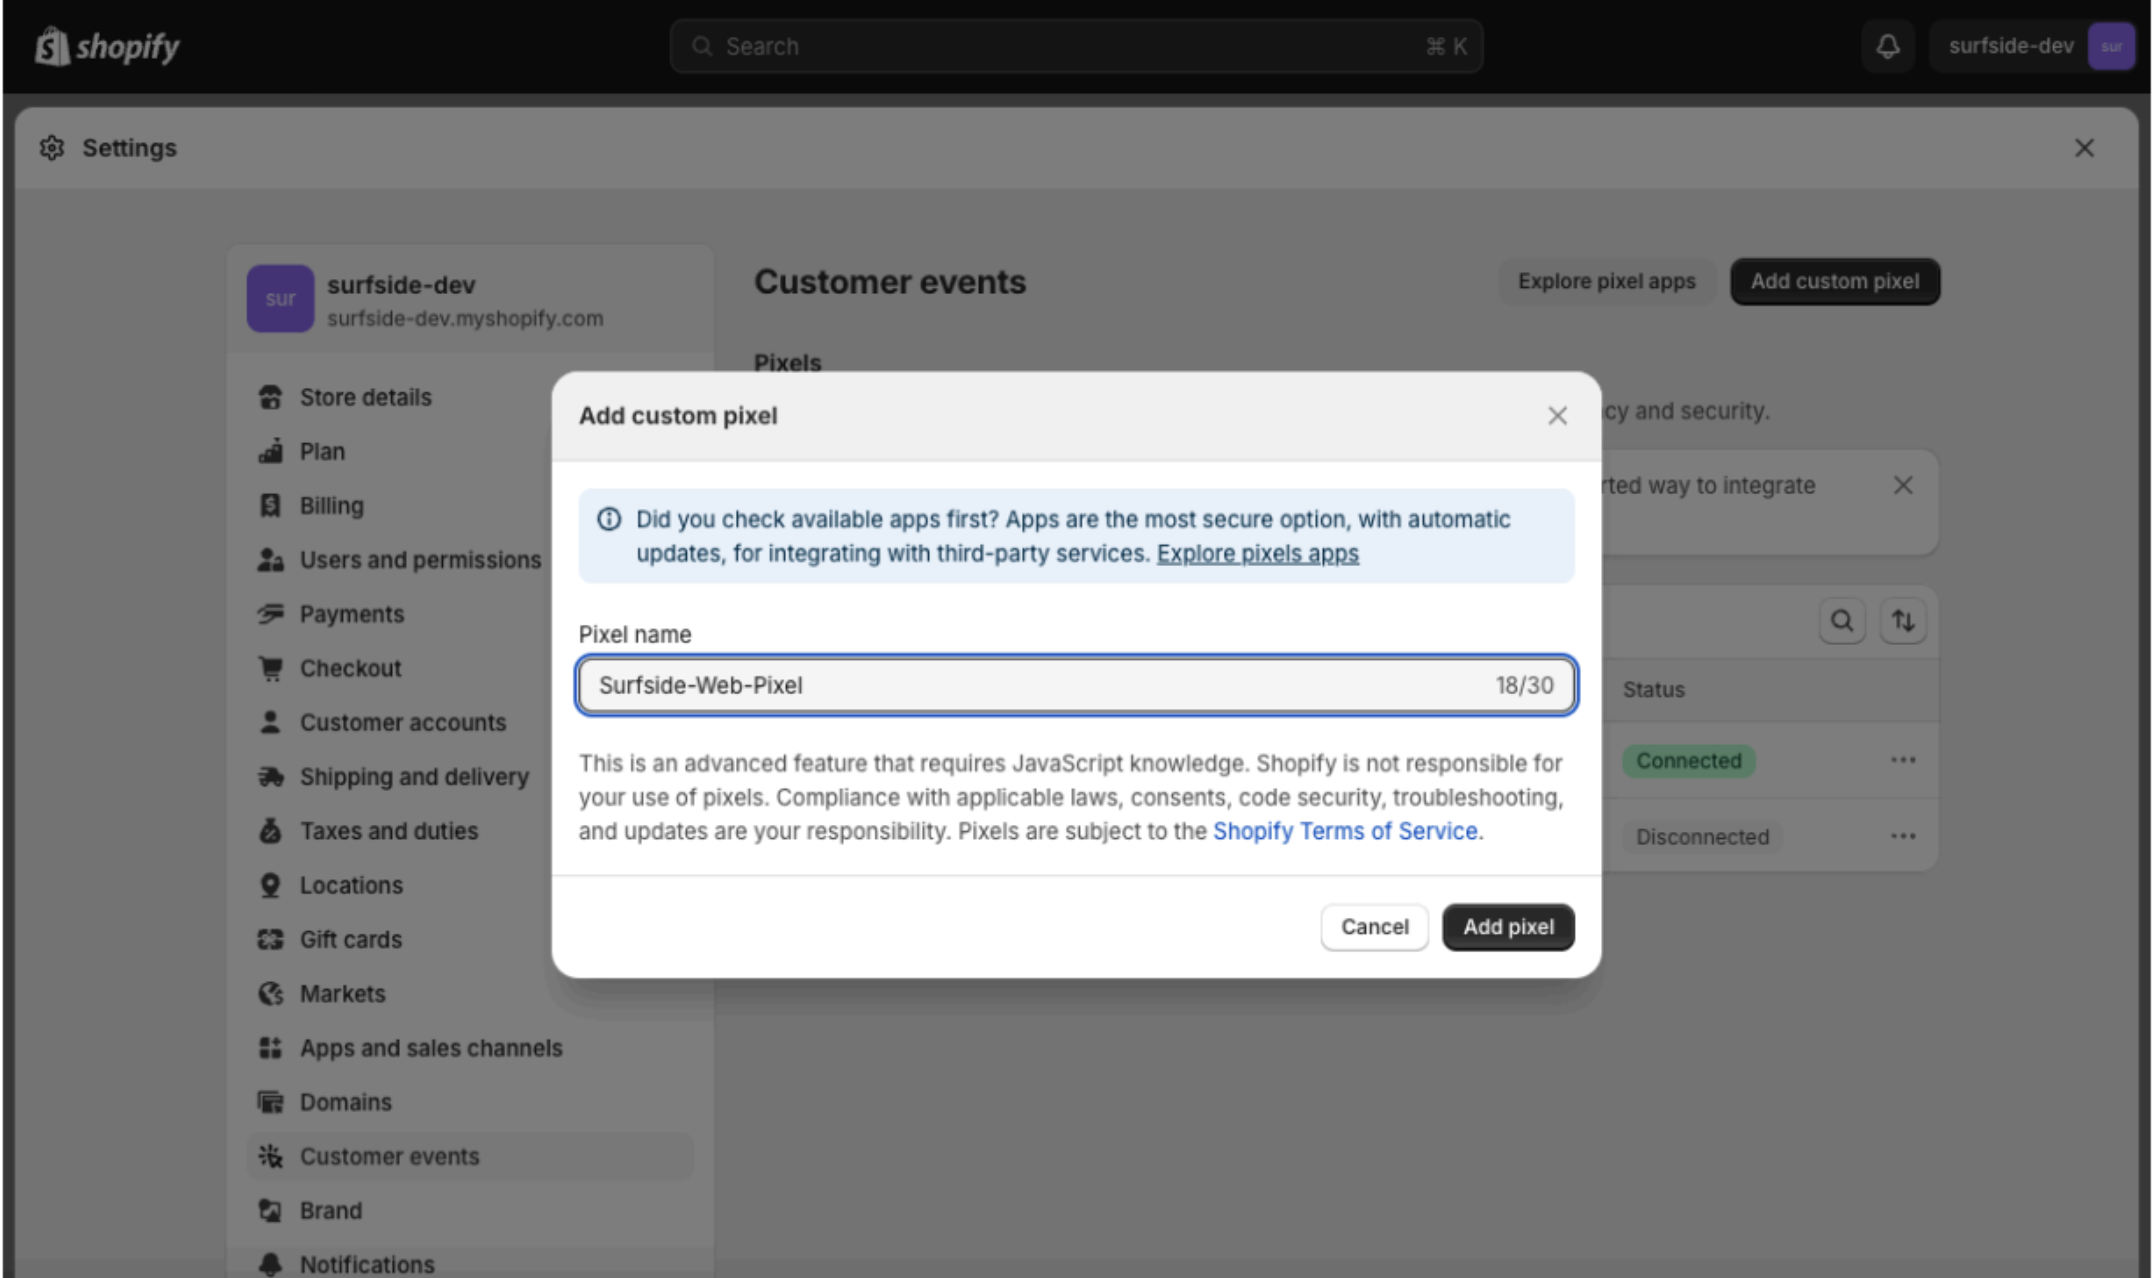This screenshot has width=2154, height=1278.
Task: Follow the Explore pixels apps link
Action: point(1258,553)
